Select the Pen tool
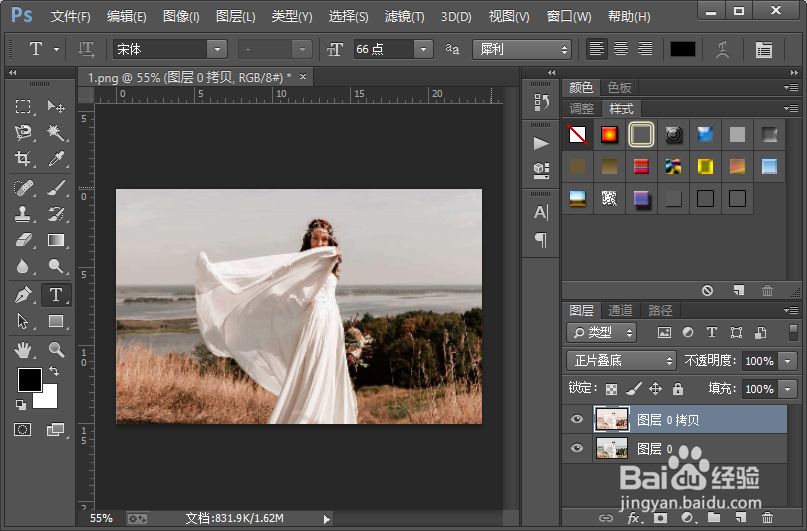The width and height of the screenshot is (807, 531). coord(23,295)
